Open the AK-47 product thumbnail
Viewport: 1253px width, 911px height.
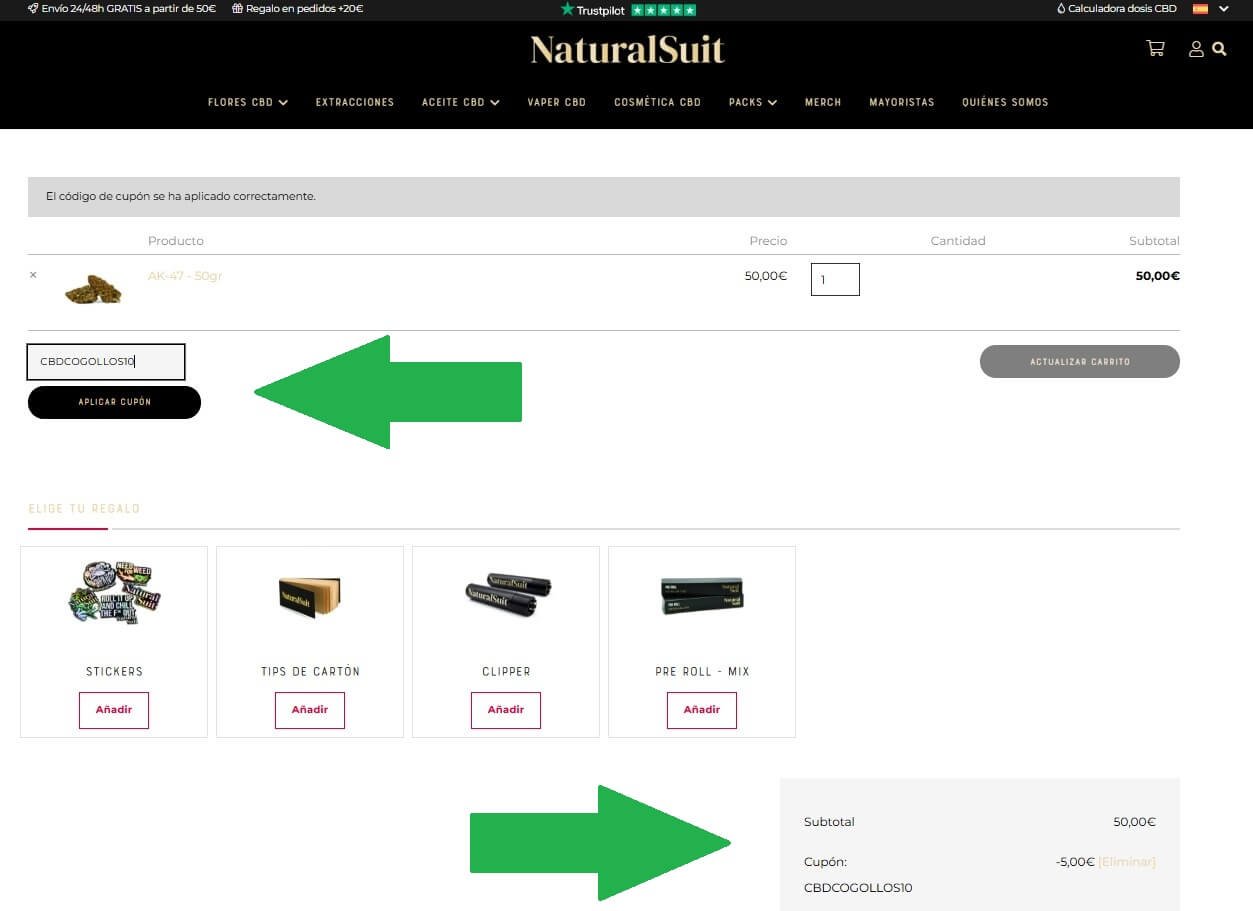click(x=93, y=289)
